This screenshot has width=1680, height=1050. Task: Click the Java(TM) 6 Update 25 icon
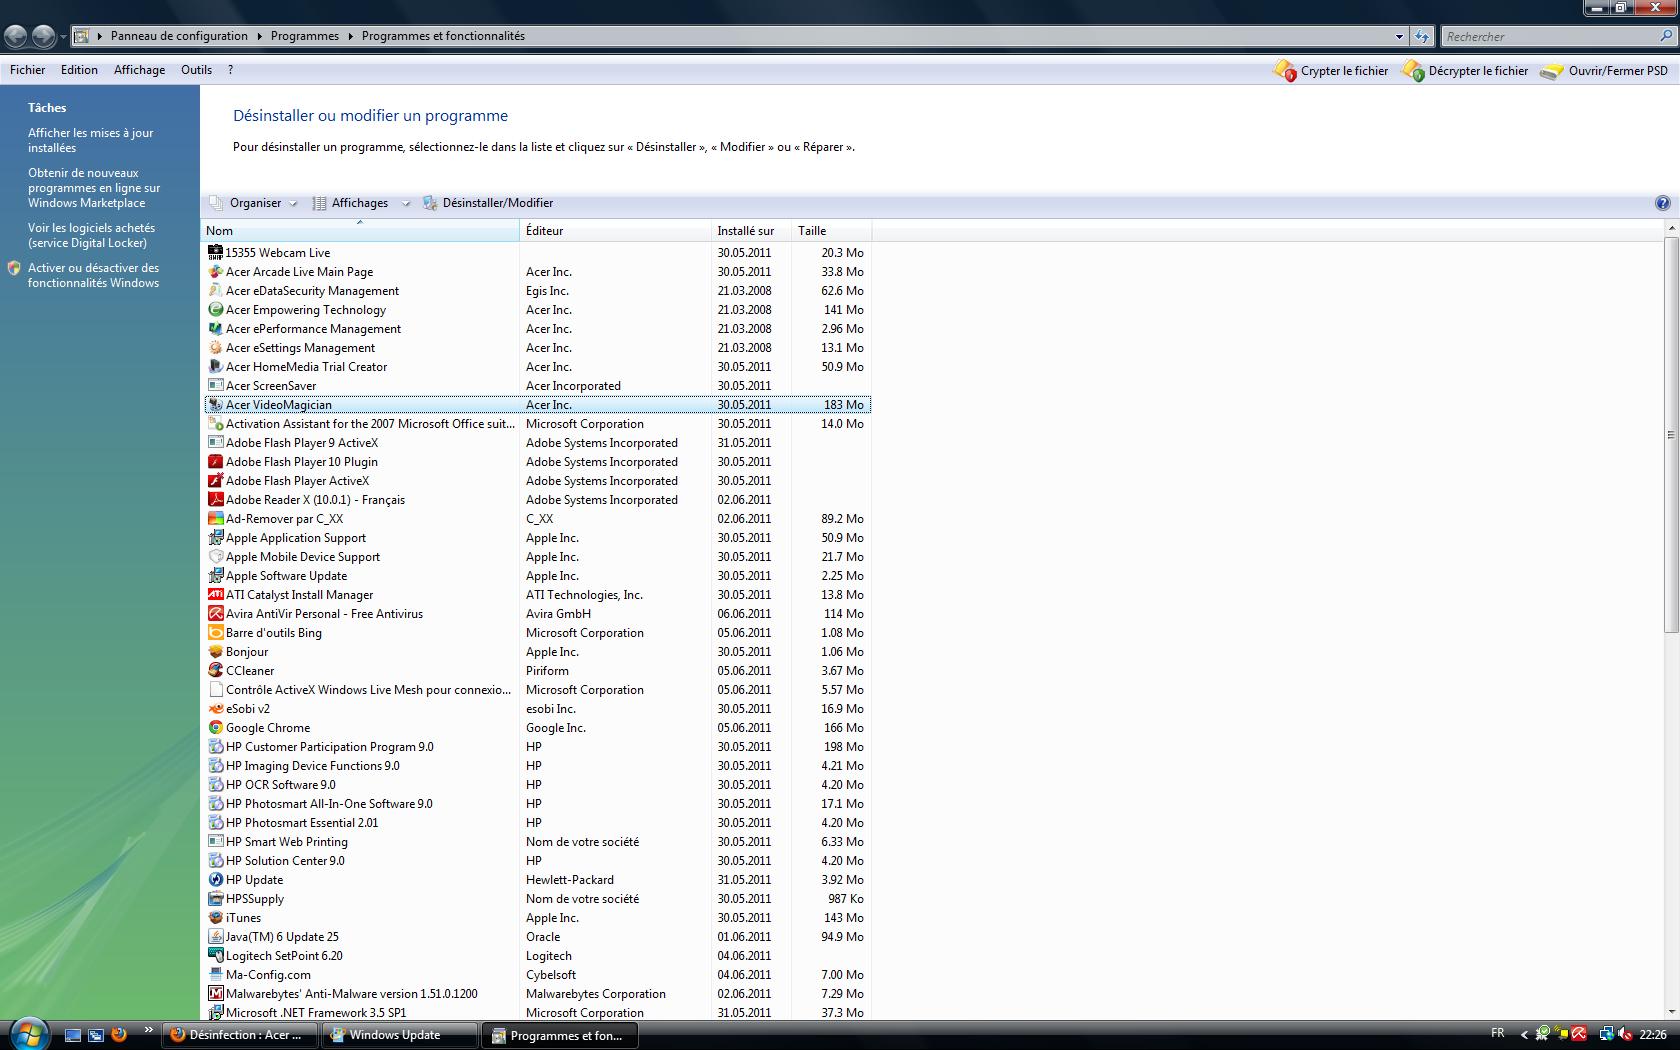pos(215,937)
